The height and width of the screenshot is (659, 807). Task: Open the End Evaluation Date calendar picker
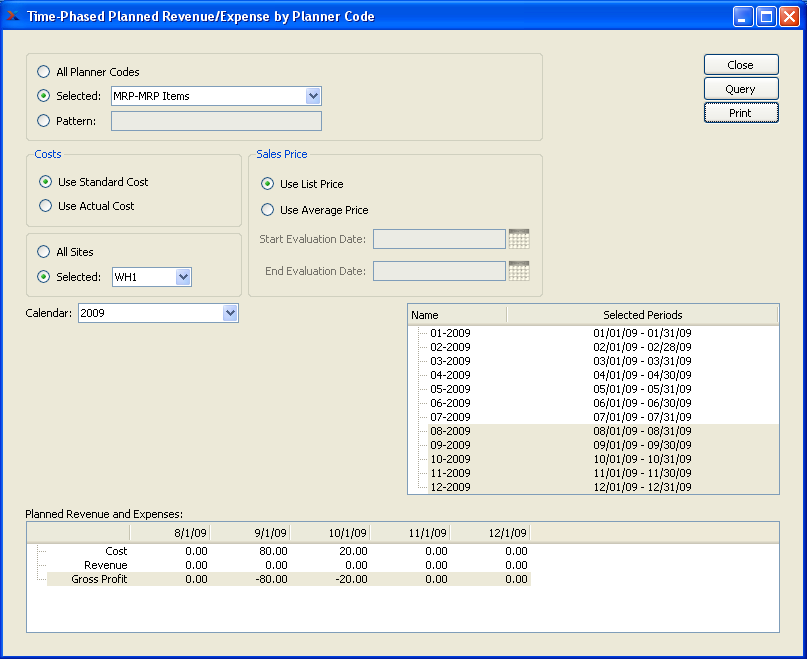[x=518, y=271]
